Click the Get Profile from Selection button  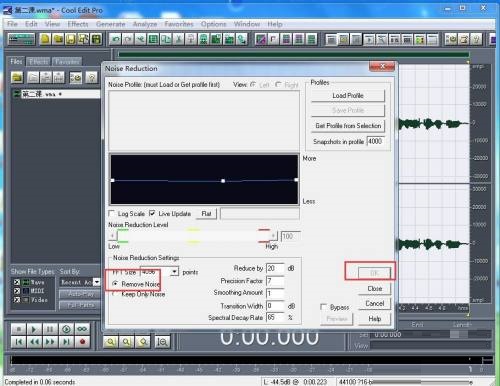coord(348,126)
